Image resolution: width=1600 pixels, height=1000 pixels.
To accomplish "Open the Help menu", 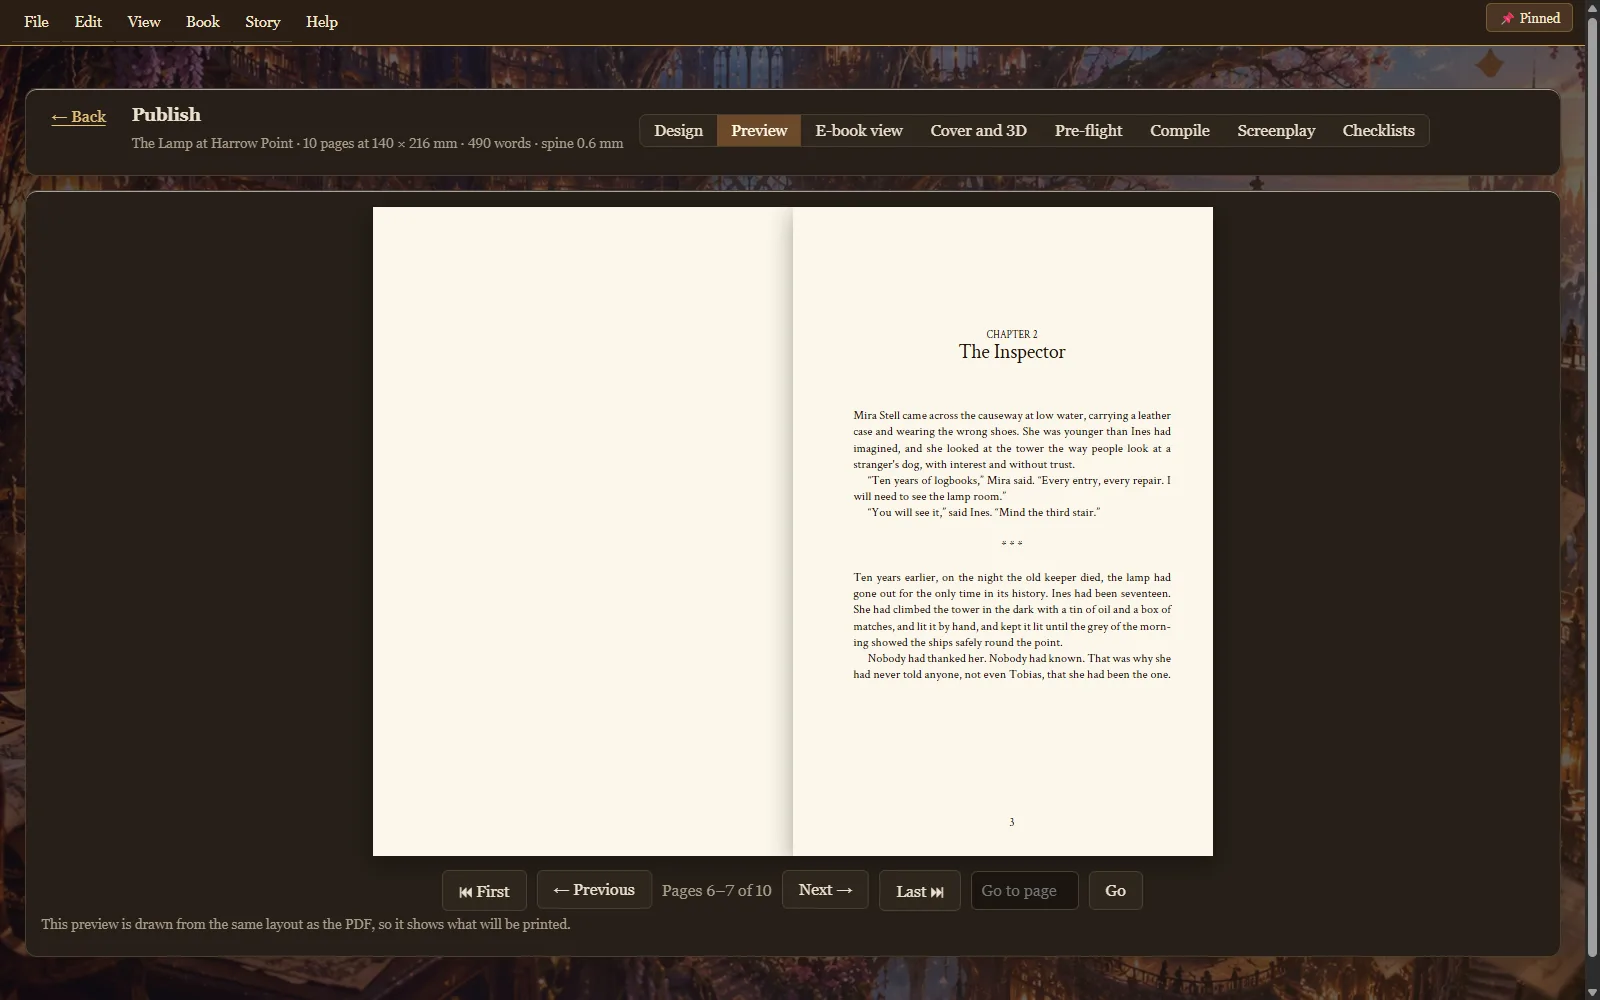I will (x=322, y=22).
